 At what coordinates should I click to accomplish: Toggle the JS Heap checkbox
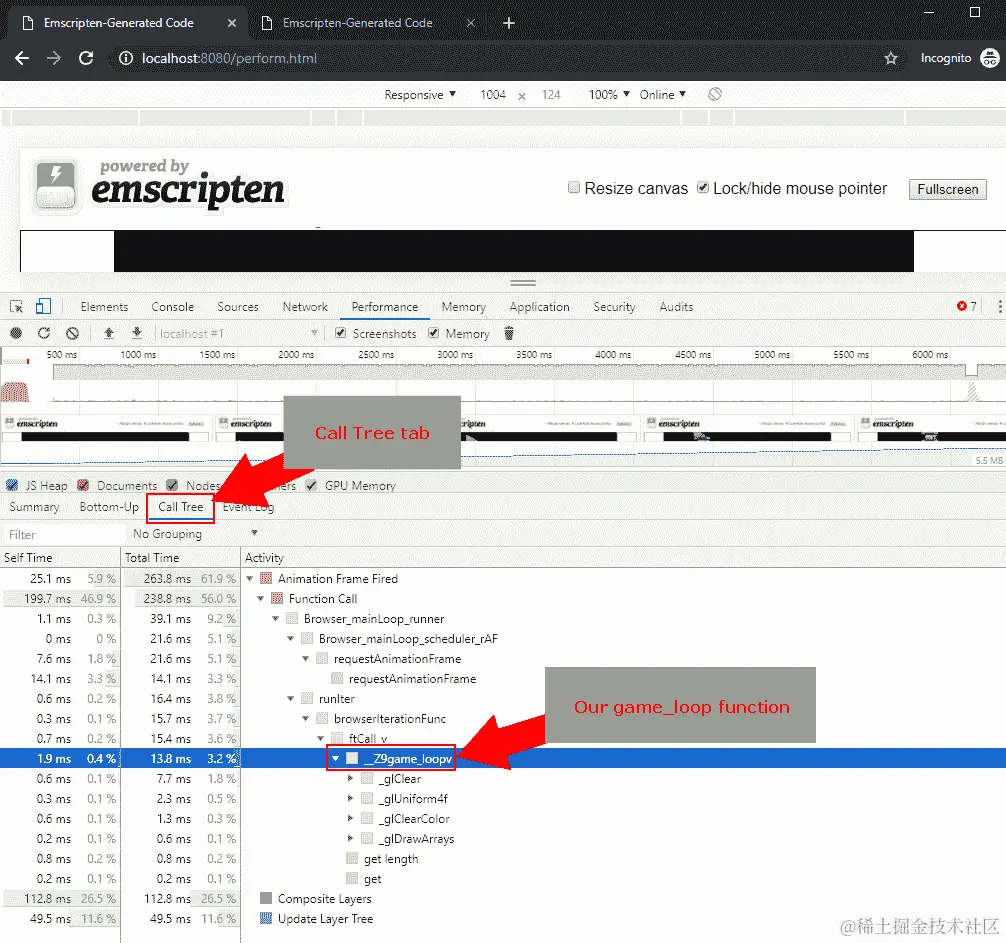tap(12, 485)
